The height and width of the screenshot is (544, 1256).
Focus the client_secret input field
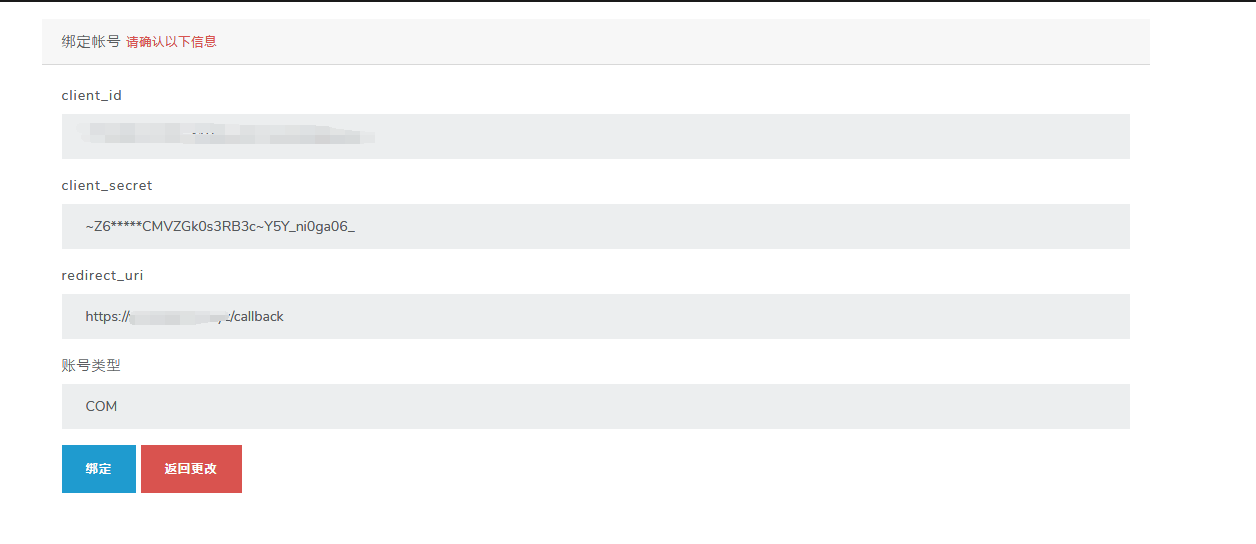[596, 226]
